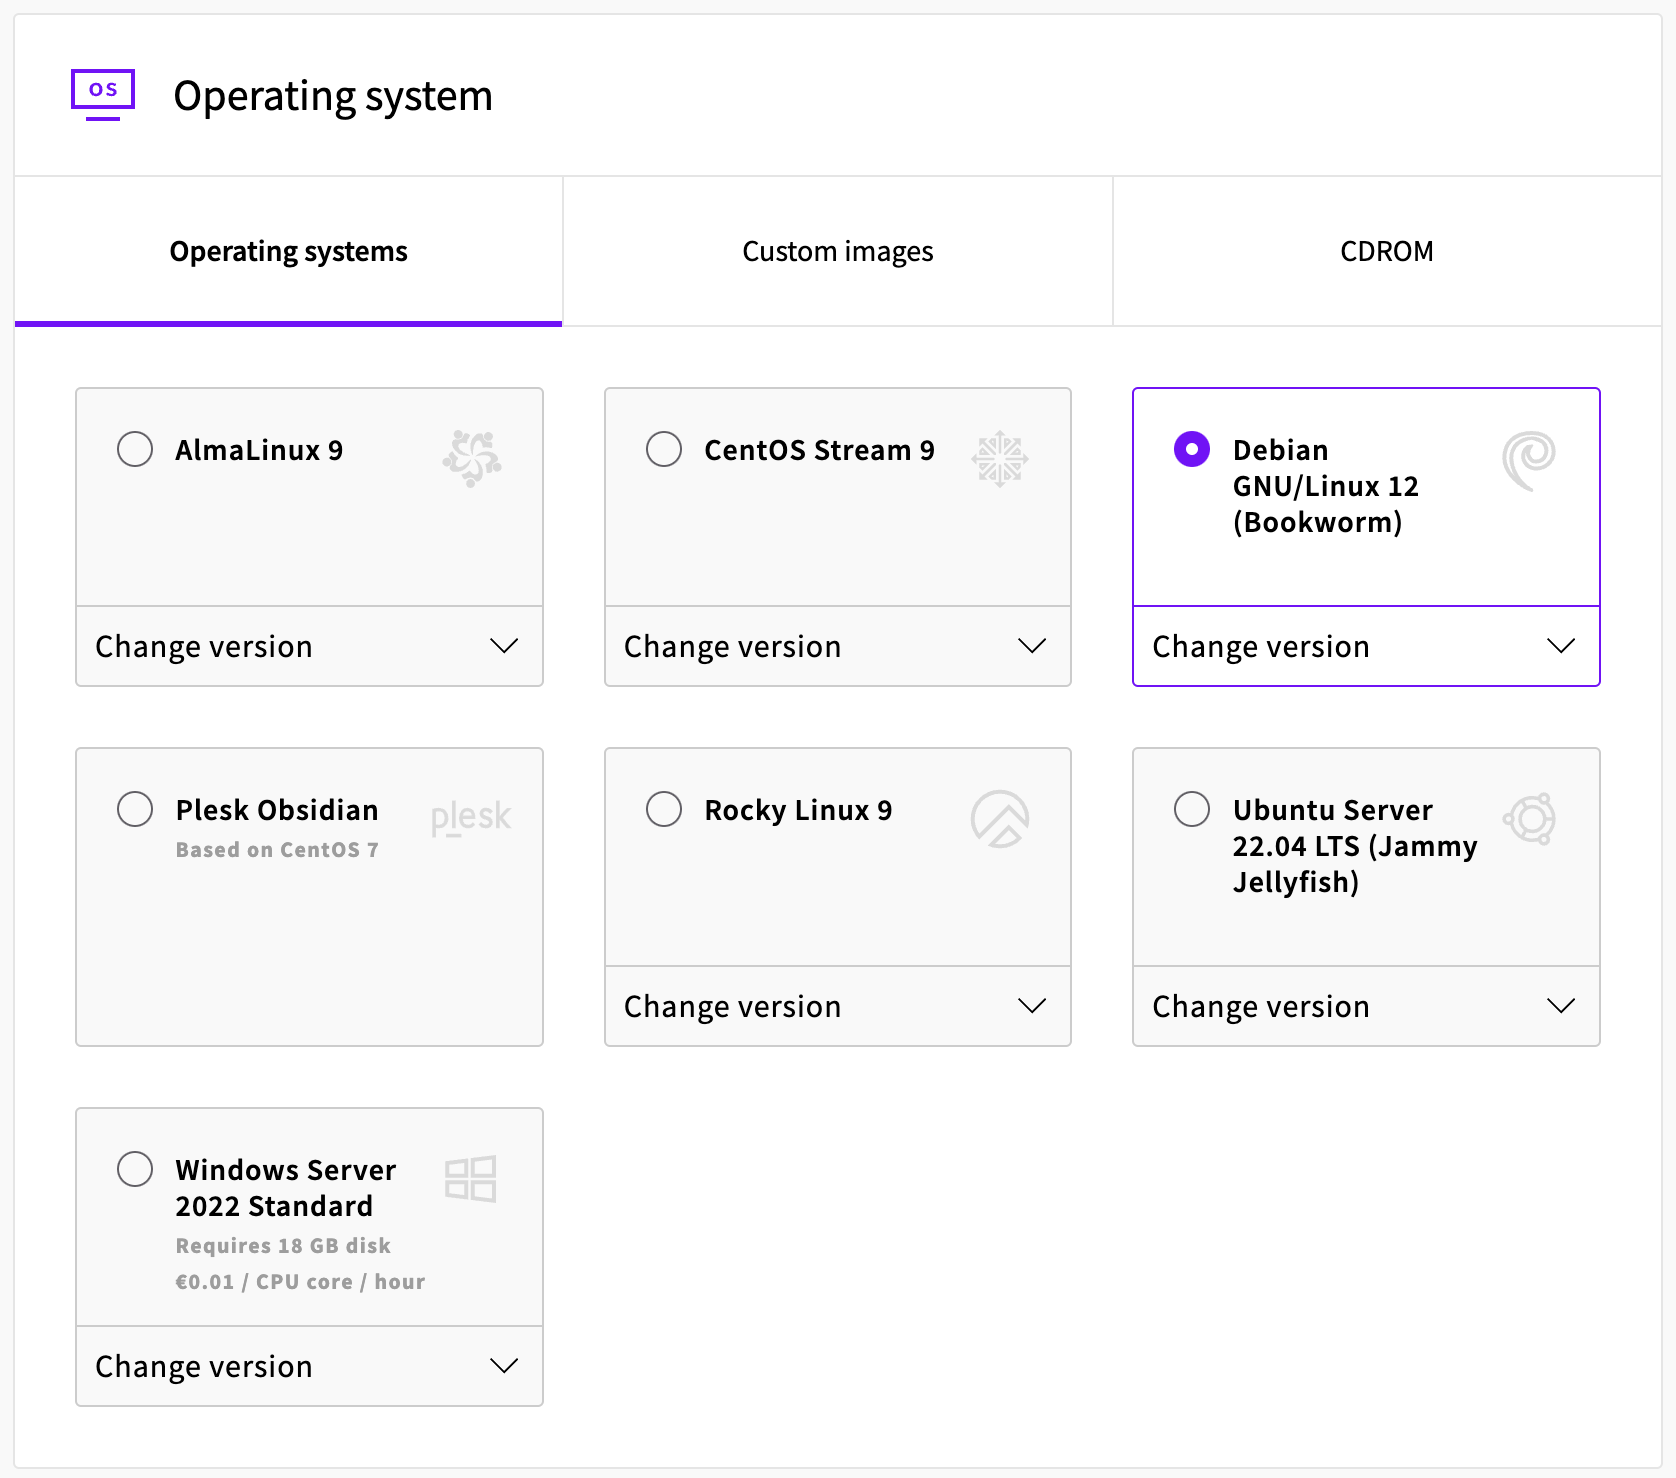This screenshot has height=1478, width=1676.
Task: Click the 'Requires 18 GB disk' note
Action: (283, 1246)
